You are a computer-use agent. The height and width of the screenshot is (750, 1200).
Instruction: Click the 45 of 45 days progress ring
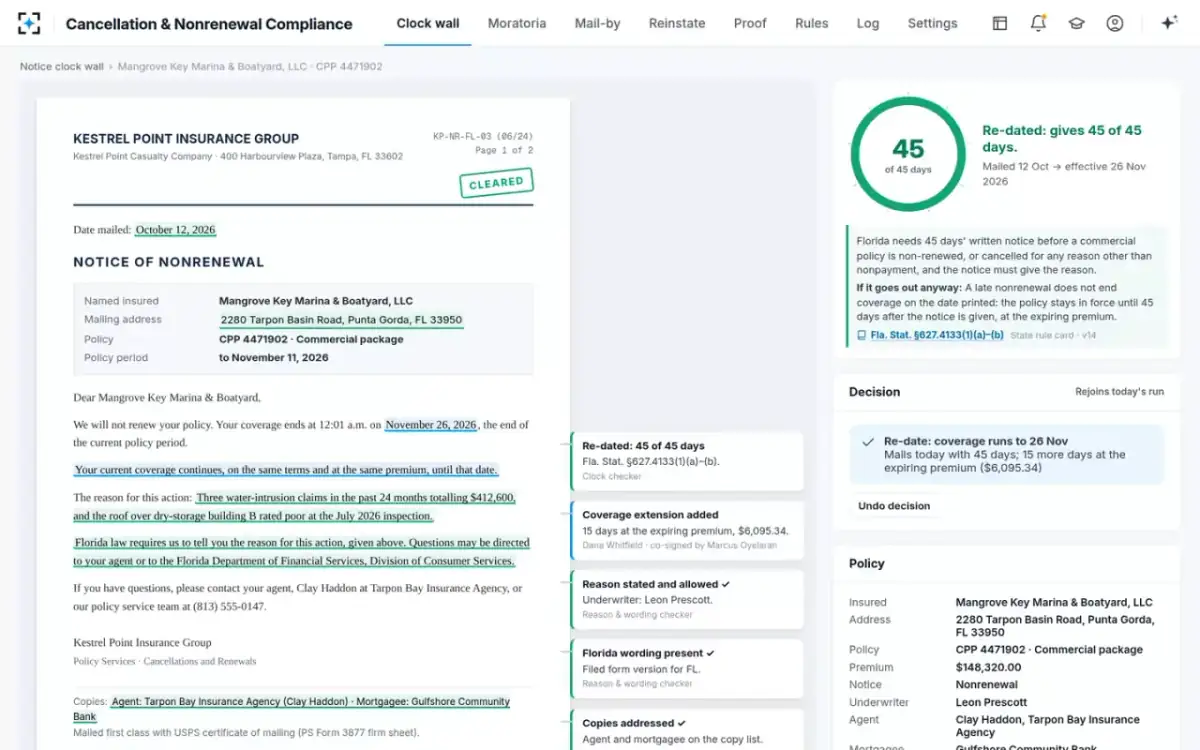pos(908,154)
